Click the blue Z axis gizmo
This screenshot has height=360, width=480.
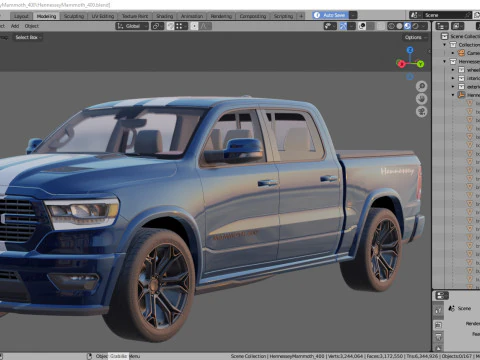(x=410, y=50)
